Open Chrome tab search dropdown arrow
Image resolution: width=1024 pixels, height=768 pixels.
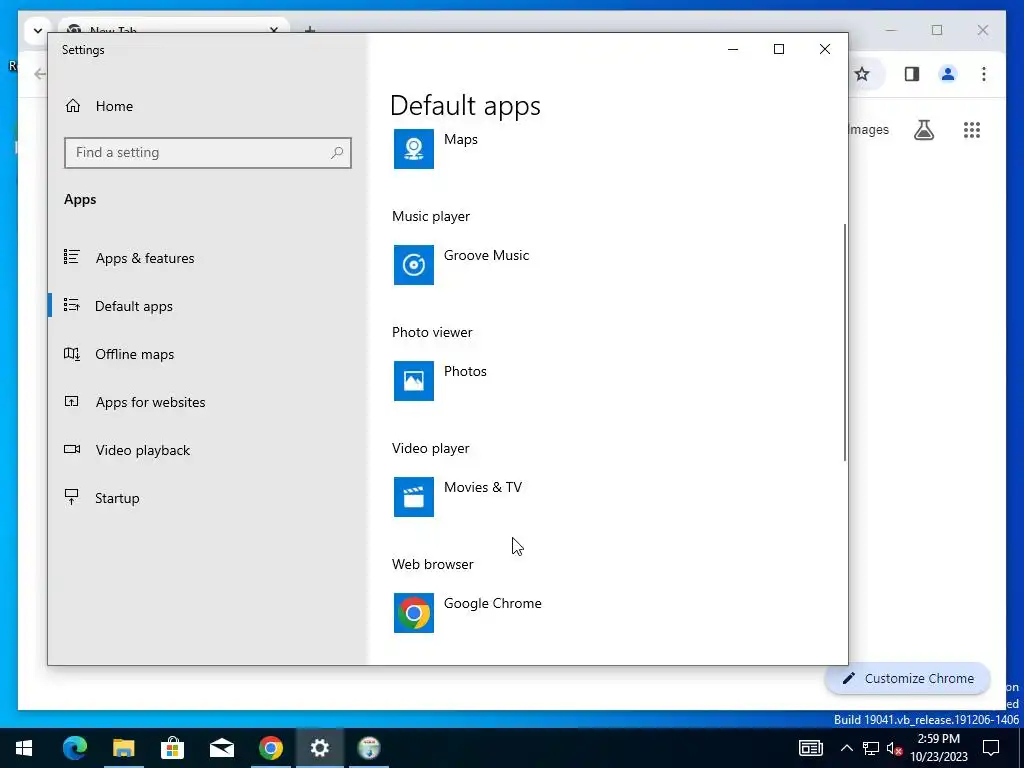click(37, 31)
